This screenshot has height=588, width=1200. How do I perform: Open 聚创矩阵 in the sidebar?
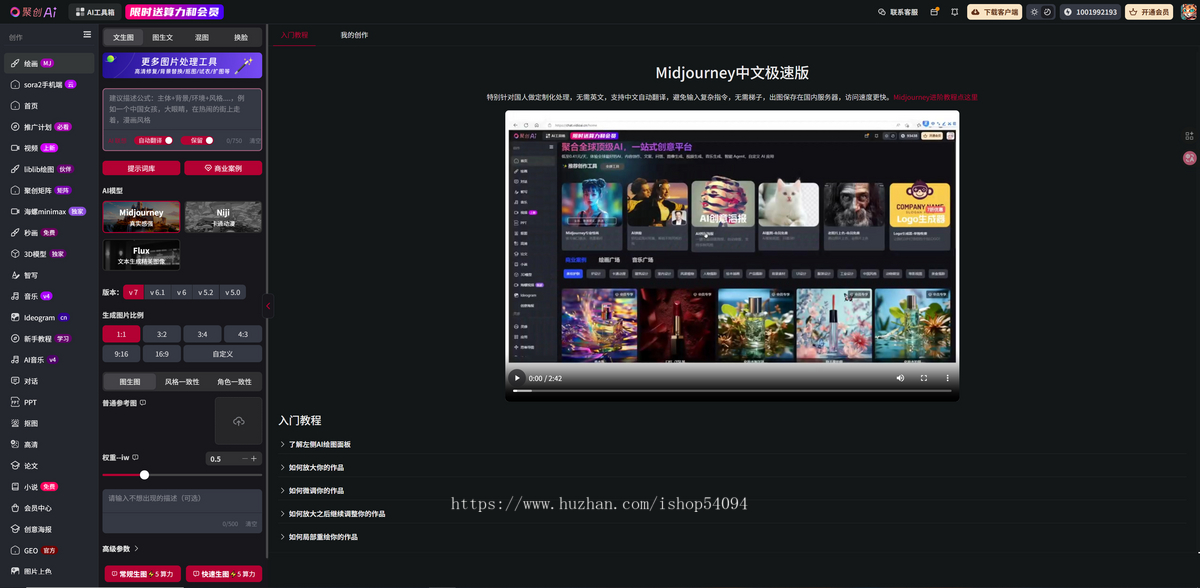(x=49, y=190)
